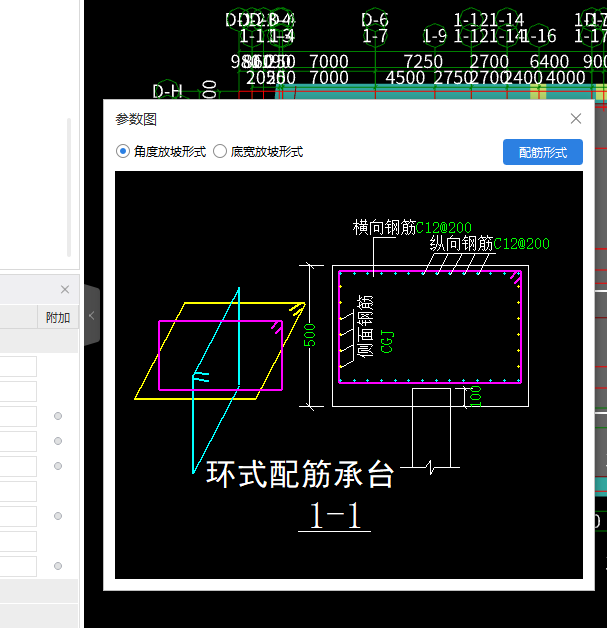Click the D-6 axis bubble in drawing
Image resolution: width=607 pixels, height=628 pixels.
[375, 20]
